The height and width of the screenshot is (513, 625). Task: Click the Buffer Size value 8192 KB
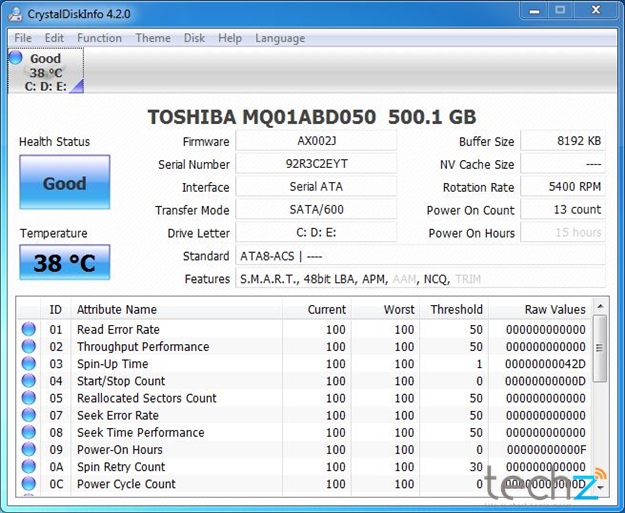click(x=563, y=141)
